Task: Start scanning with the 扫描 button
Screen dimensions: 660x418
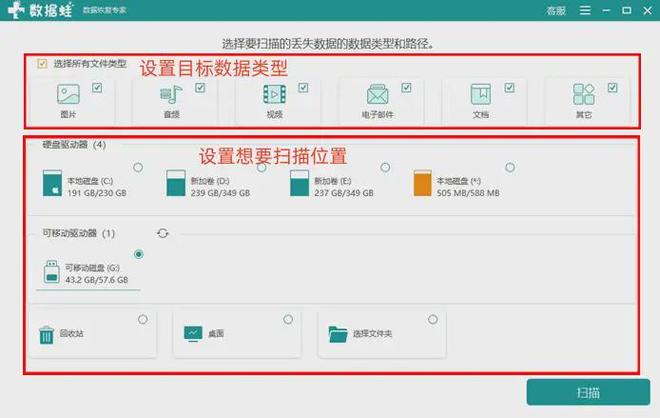Action: 588,392
